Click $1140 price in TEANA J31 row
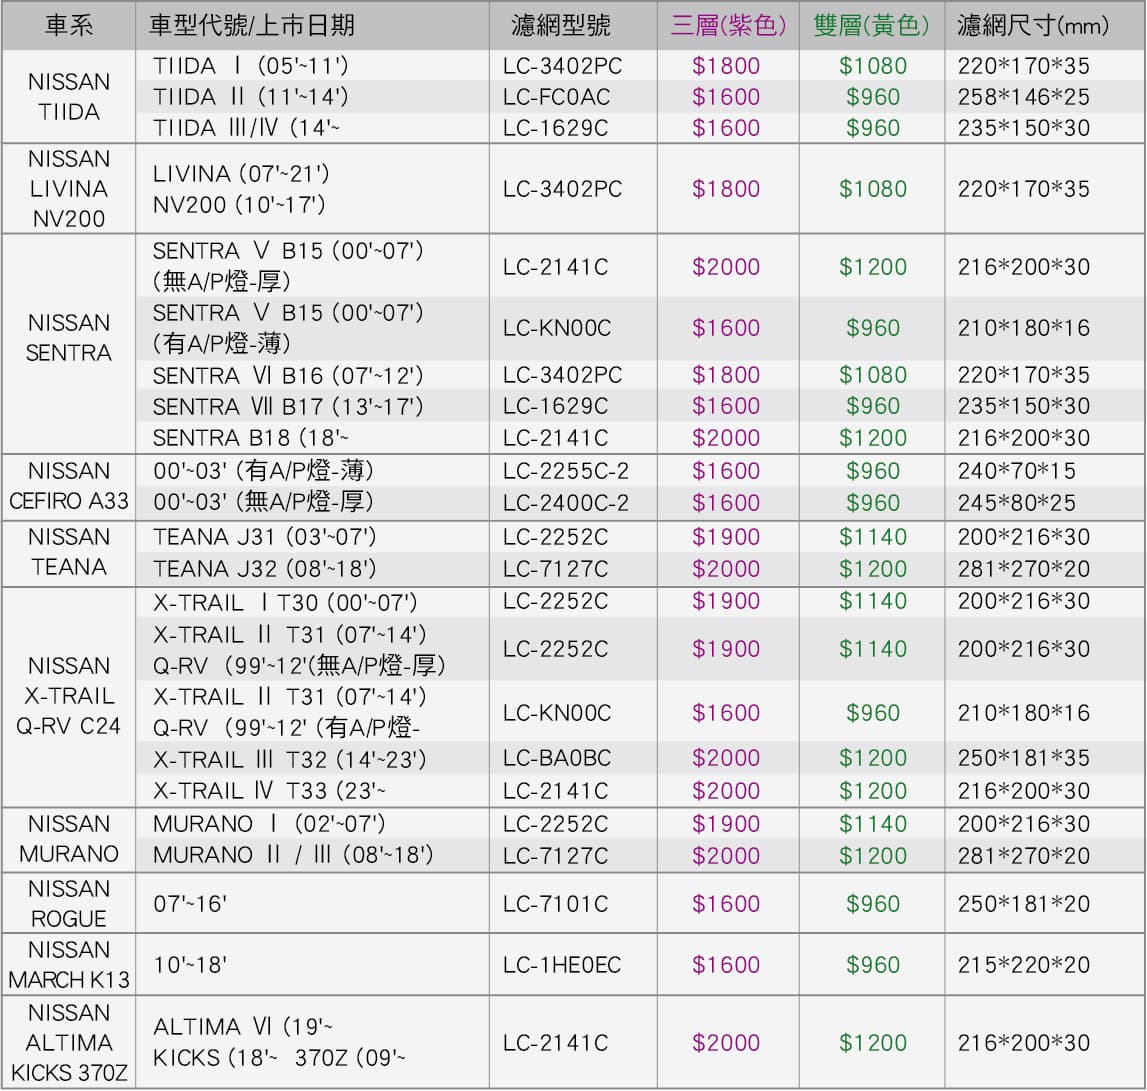The image size is (1147, 1091). tap(873, 537)
